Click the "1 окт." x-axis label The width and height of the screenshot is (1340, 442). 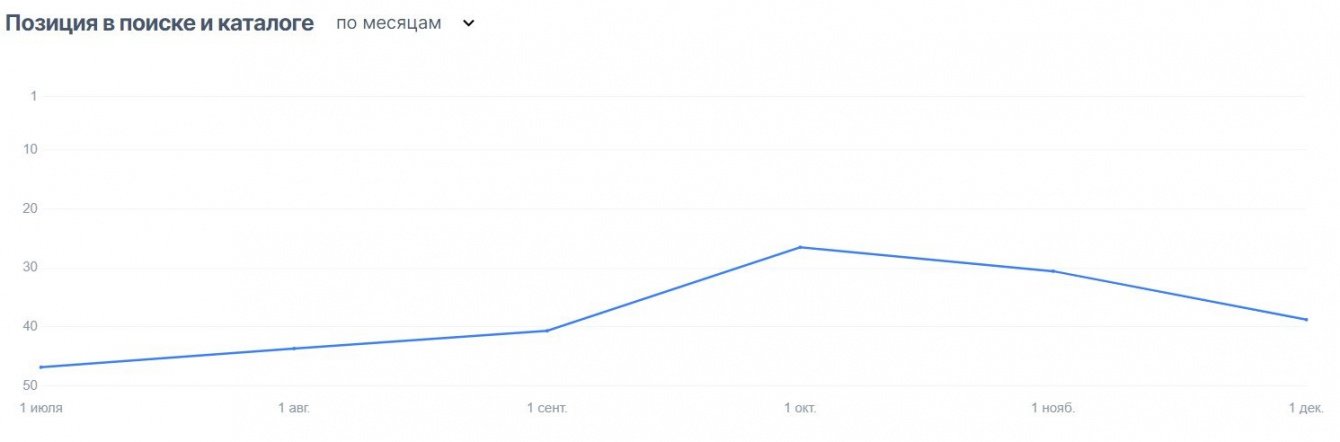pyautogui.click(x=800, y=408)
